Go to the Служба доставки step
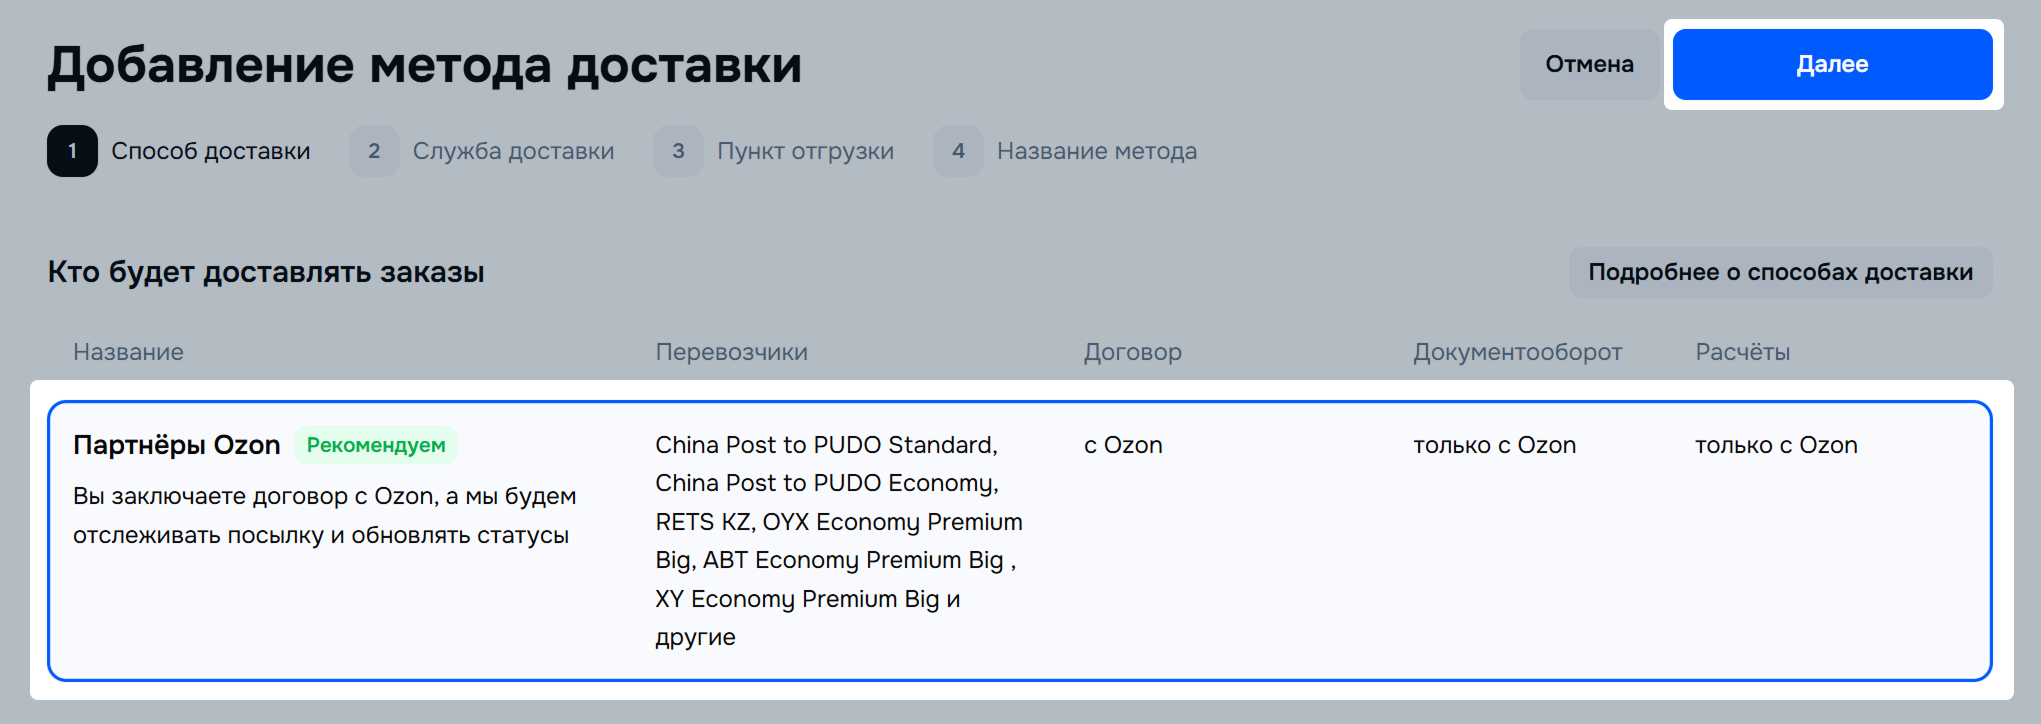This screenshot has width=2041, height=724. [x=513, y=151]
